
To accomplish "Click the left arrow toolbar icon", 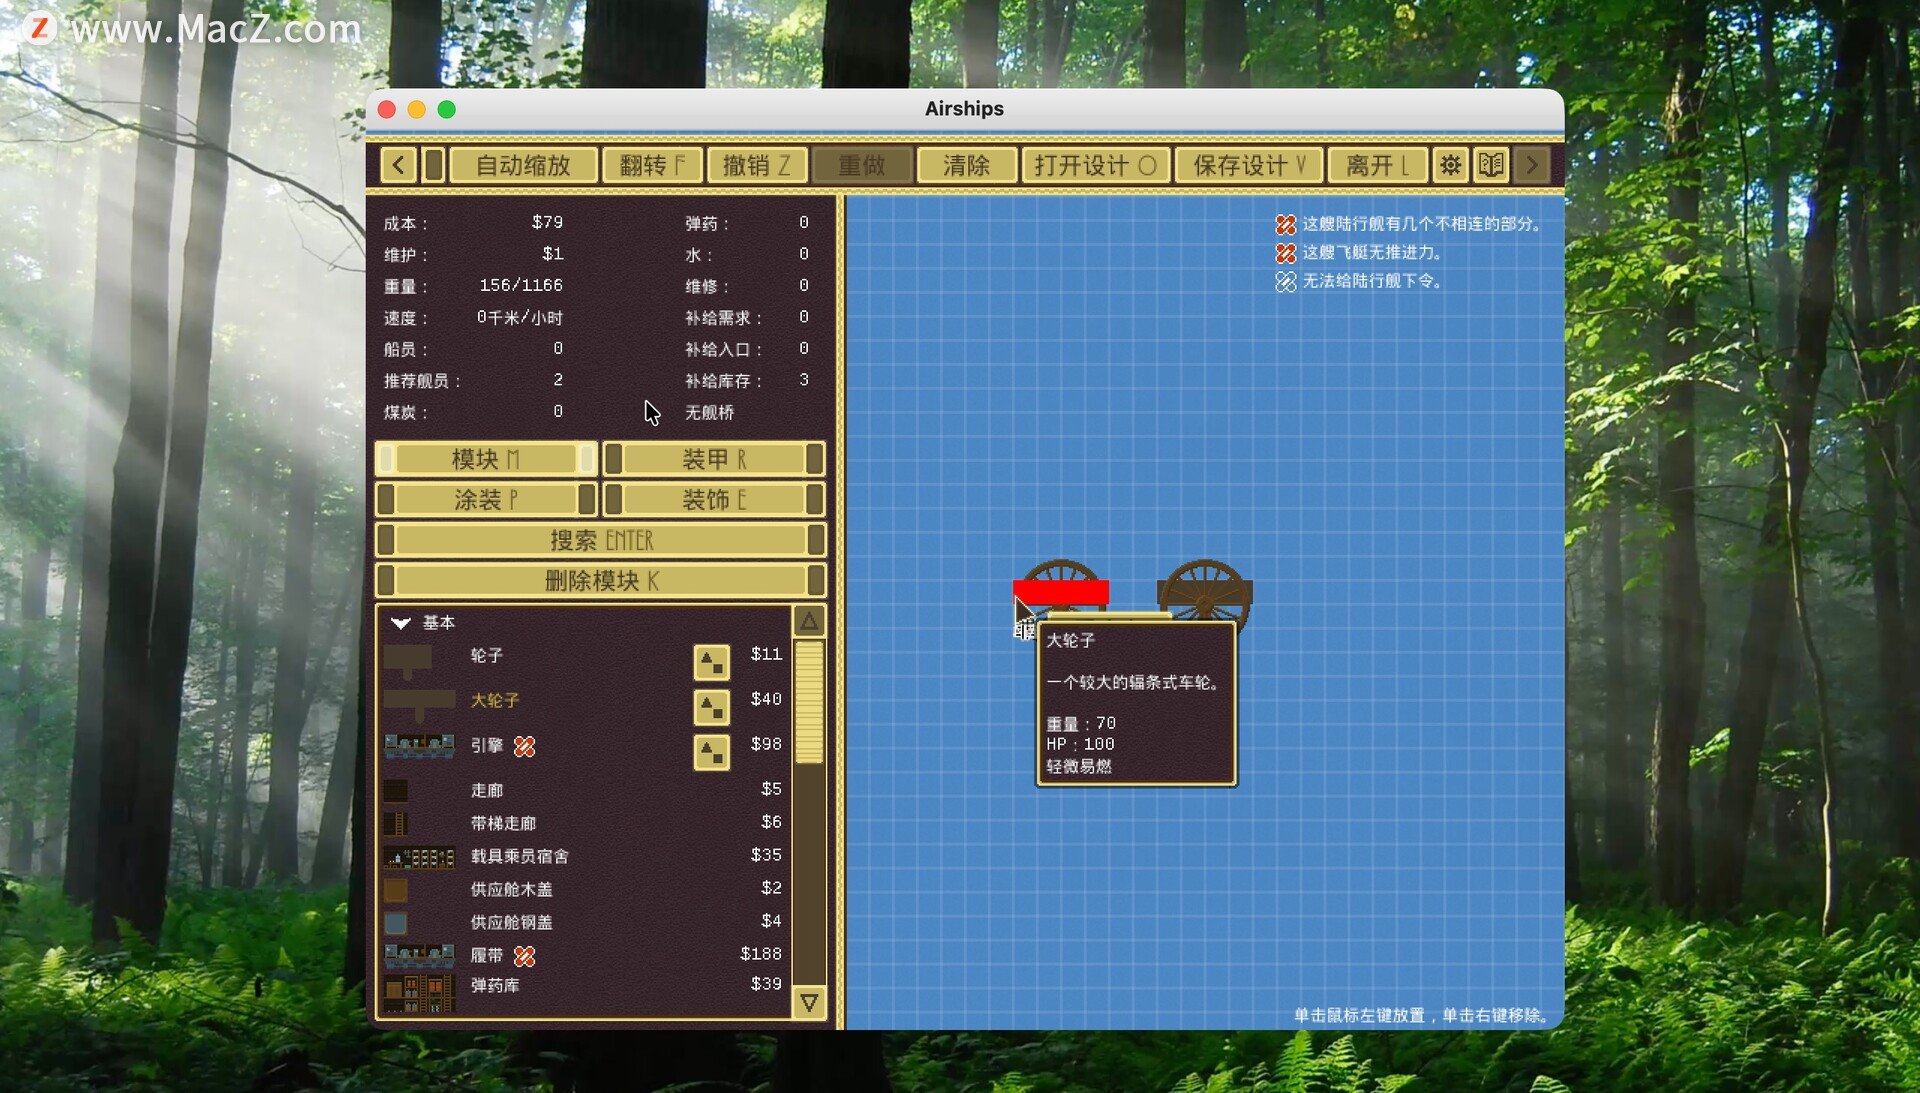I will pos(398,165).
